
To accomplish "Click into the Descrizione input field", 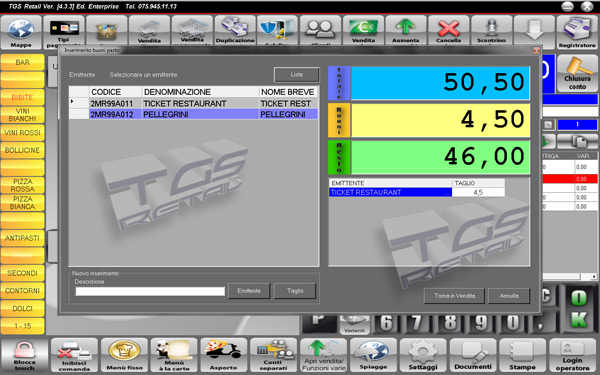I will 150,291.
